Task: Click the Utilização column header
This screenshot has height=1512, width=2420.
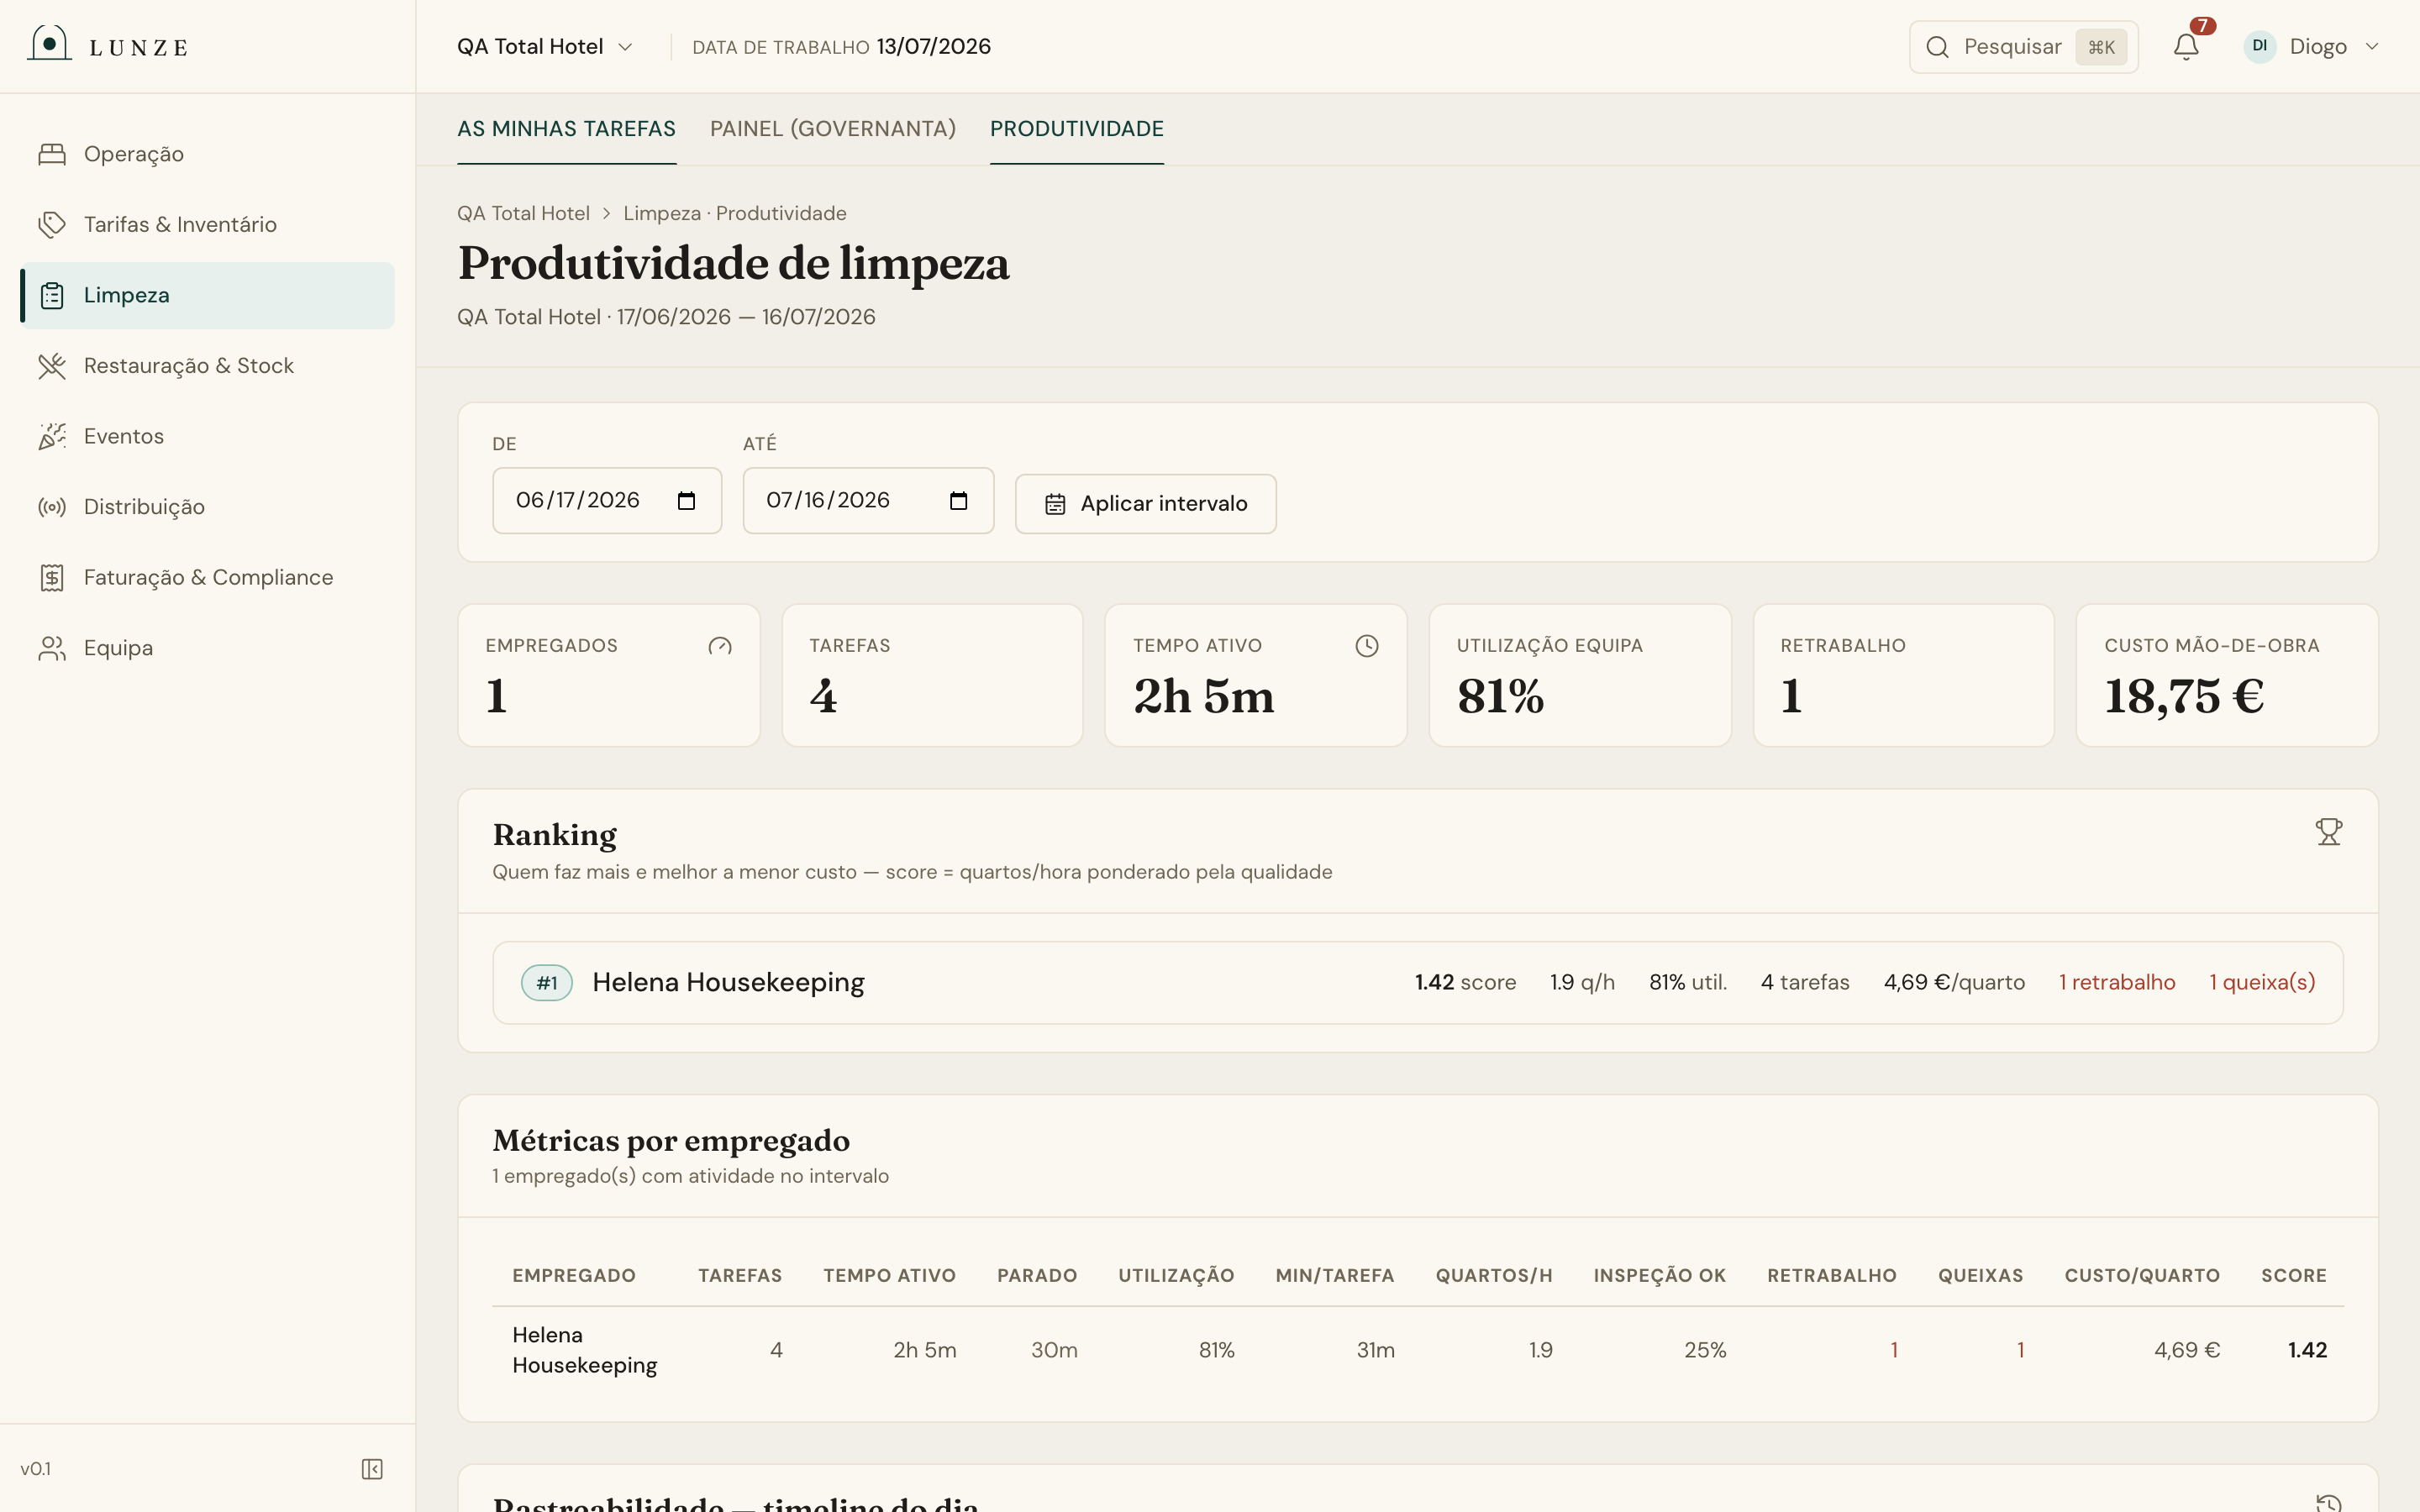Action: click(1176, 1276)
